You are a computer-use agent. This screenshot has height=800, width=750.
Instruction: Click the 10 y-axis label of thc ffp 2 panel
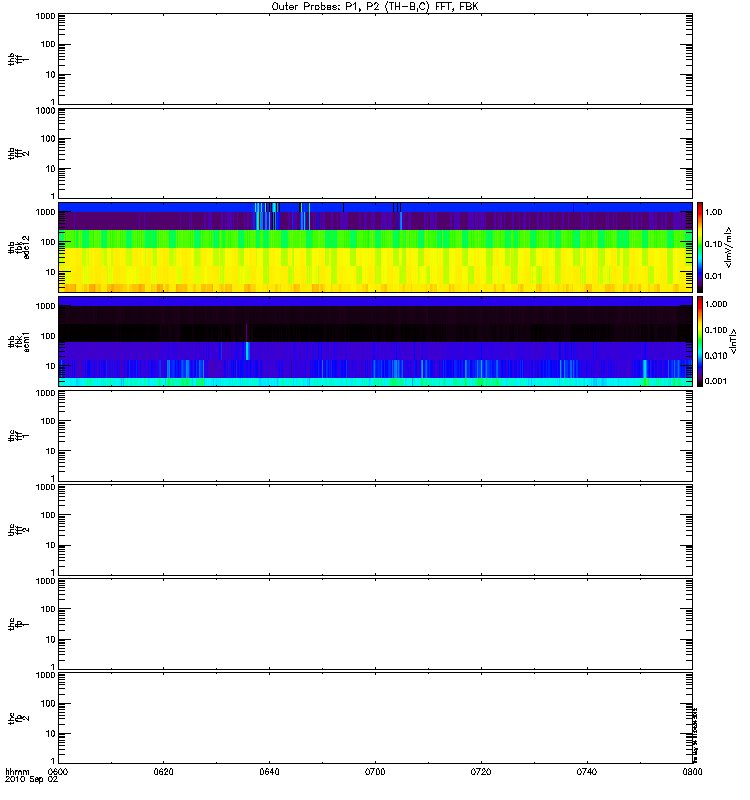(x=51, y=733)
